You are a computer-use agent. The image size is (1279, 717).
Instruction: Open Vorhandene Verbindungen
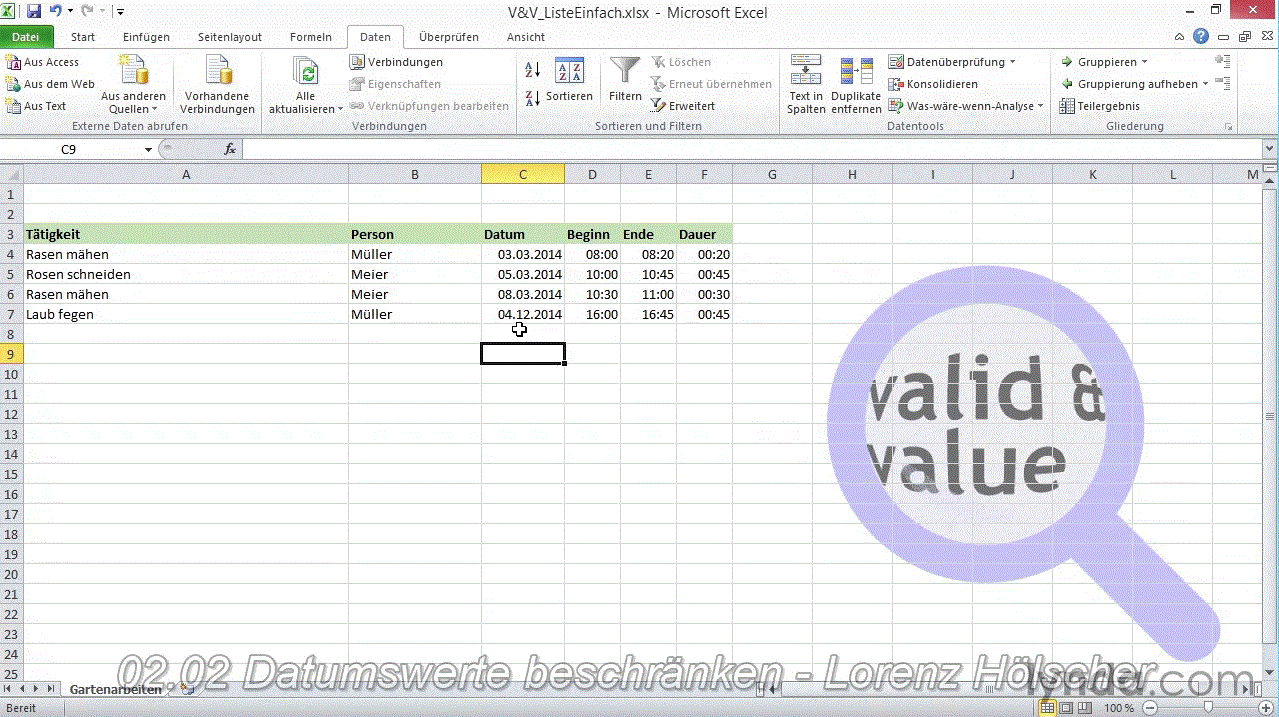pos(218,85)
